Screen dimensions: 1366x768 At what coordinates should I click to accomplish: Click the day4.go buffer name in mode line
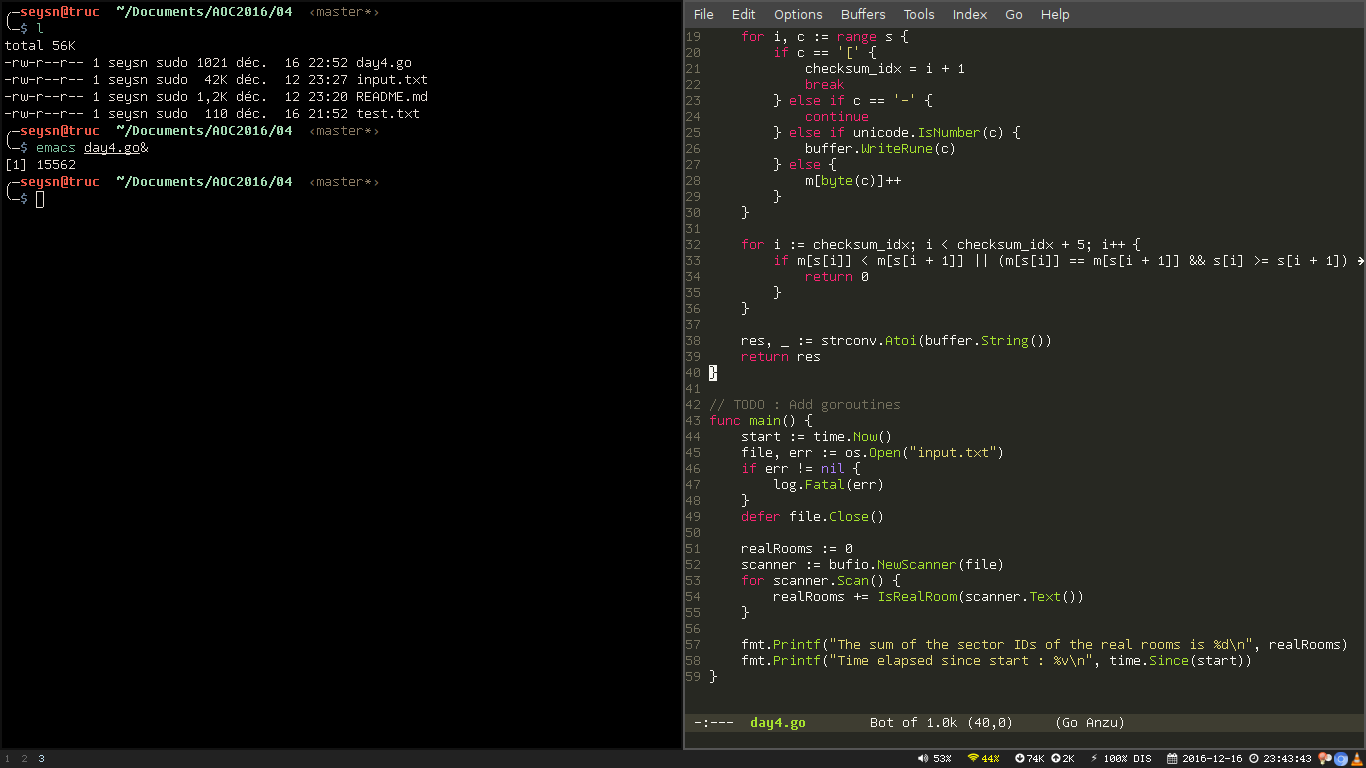778,723
